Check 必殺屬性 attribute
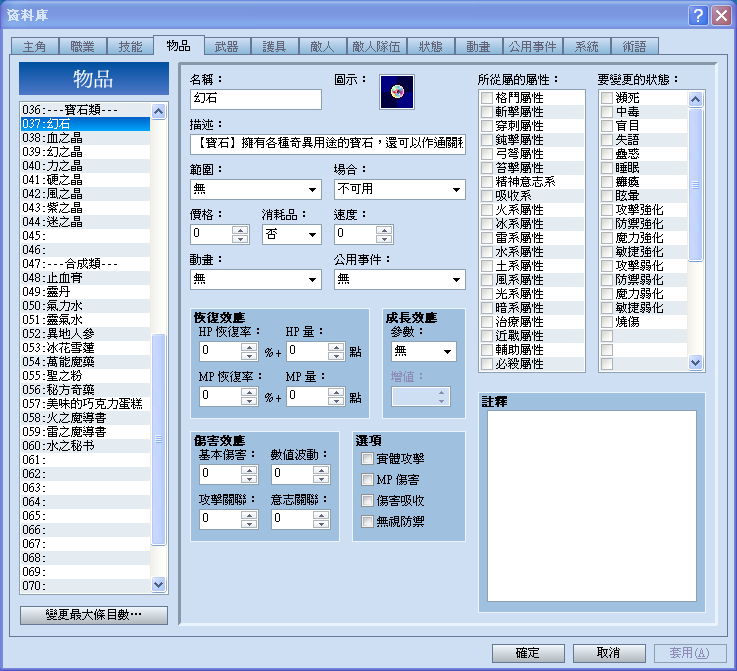 pyautogui.click(x=487, y=364)
